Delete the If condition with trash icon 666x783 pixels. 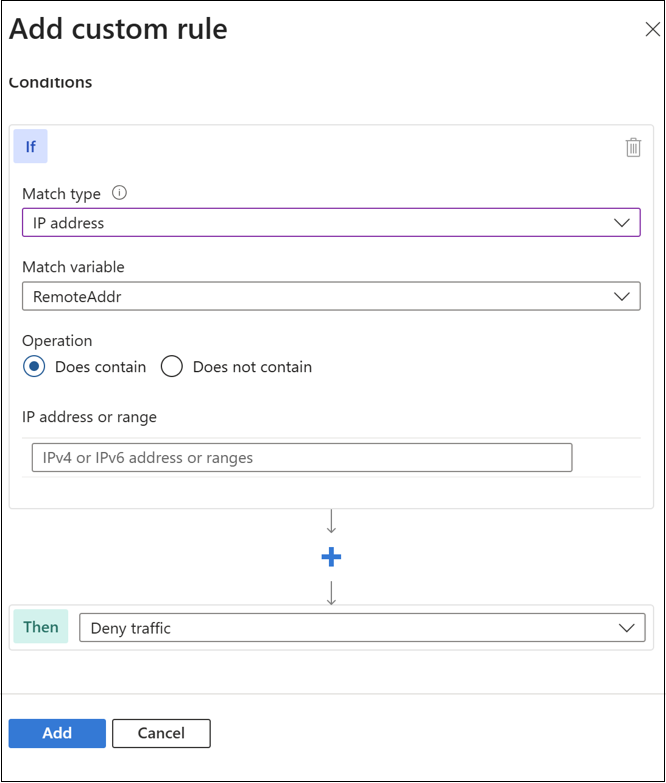coord(633,148)
